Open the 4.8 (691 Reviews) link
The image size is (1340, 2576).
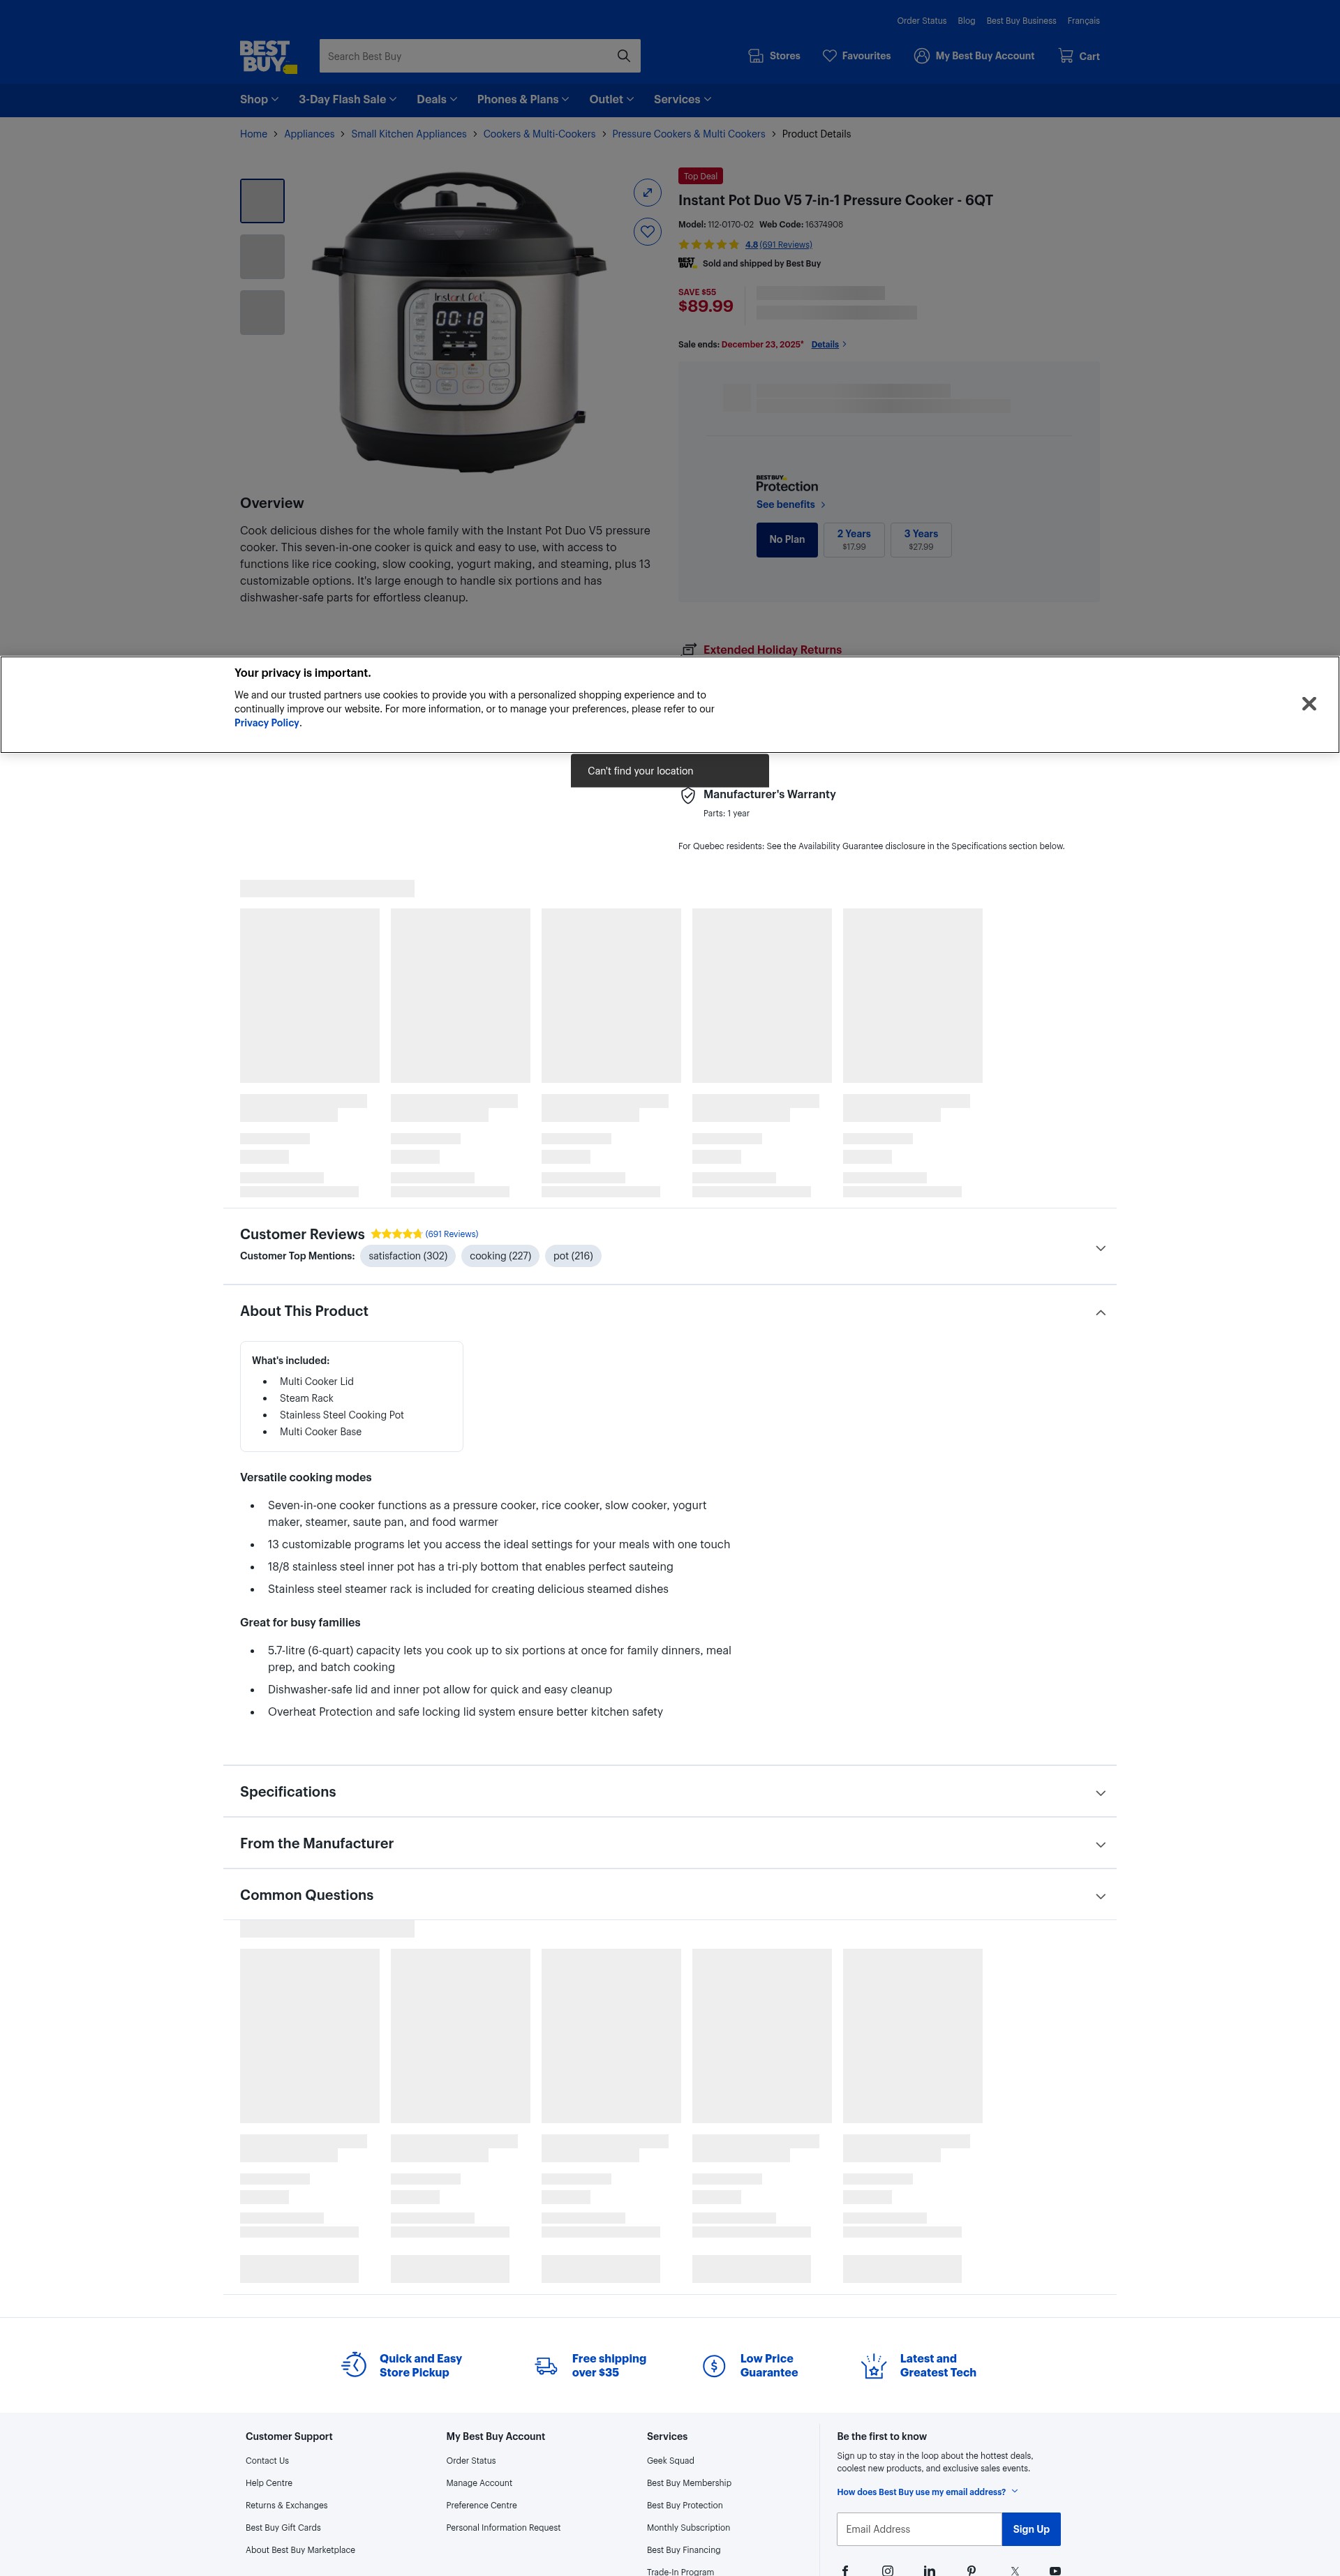coord(778,245)
